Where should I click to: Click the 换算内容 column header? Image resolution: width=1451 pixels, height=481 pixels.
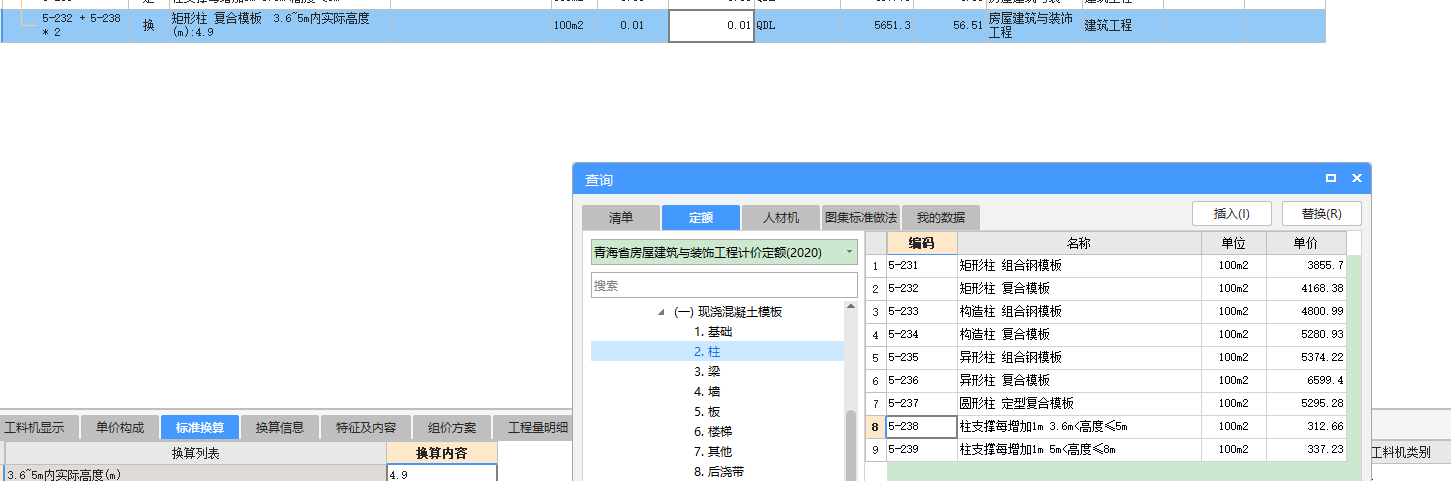click(x=441, y=453)
